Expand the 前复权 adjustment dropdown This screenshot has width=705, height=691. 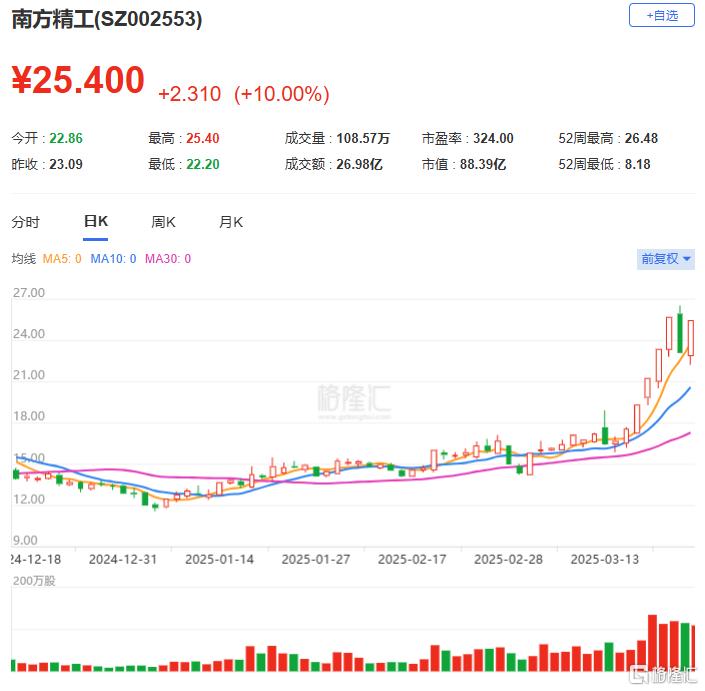pos(665,259)
